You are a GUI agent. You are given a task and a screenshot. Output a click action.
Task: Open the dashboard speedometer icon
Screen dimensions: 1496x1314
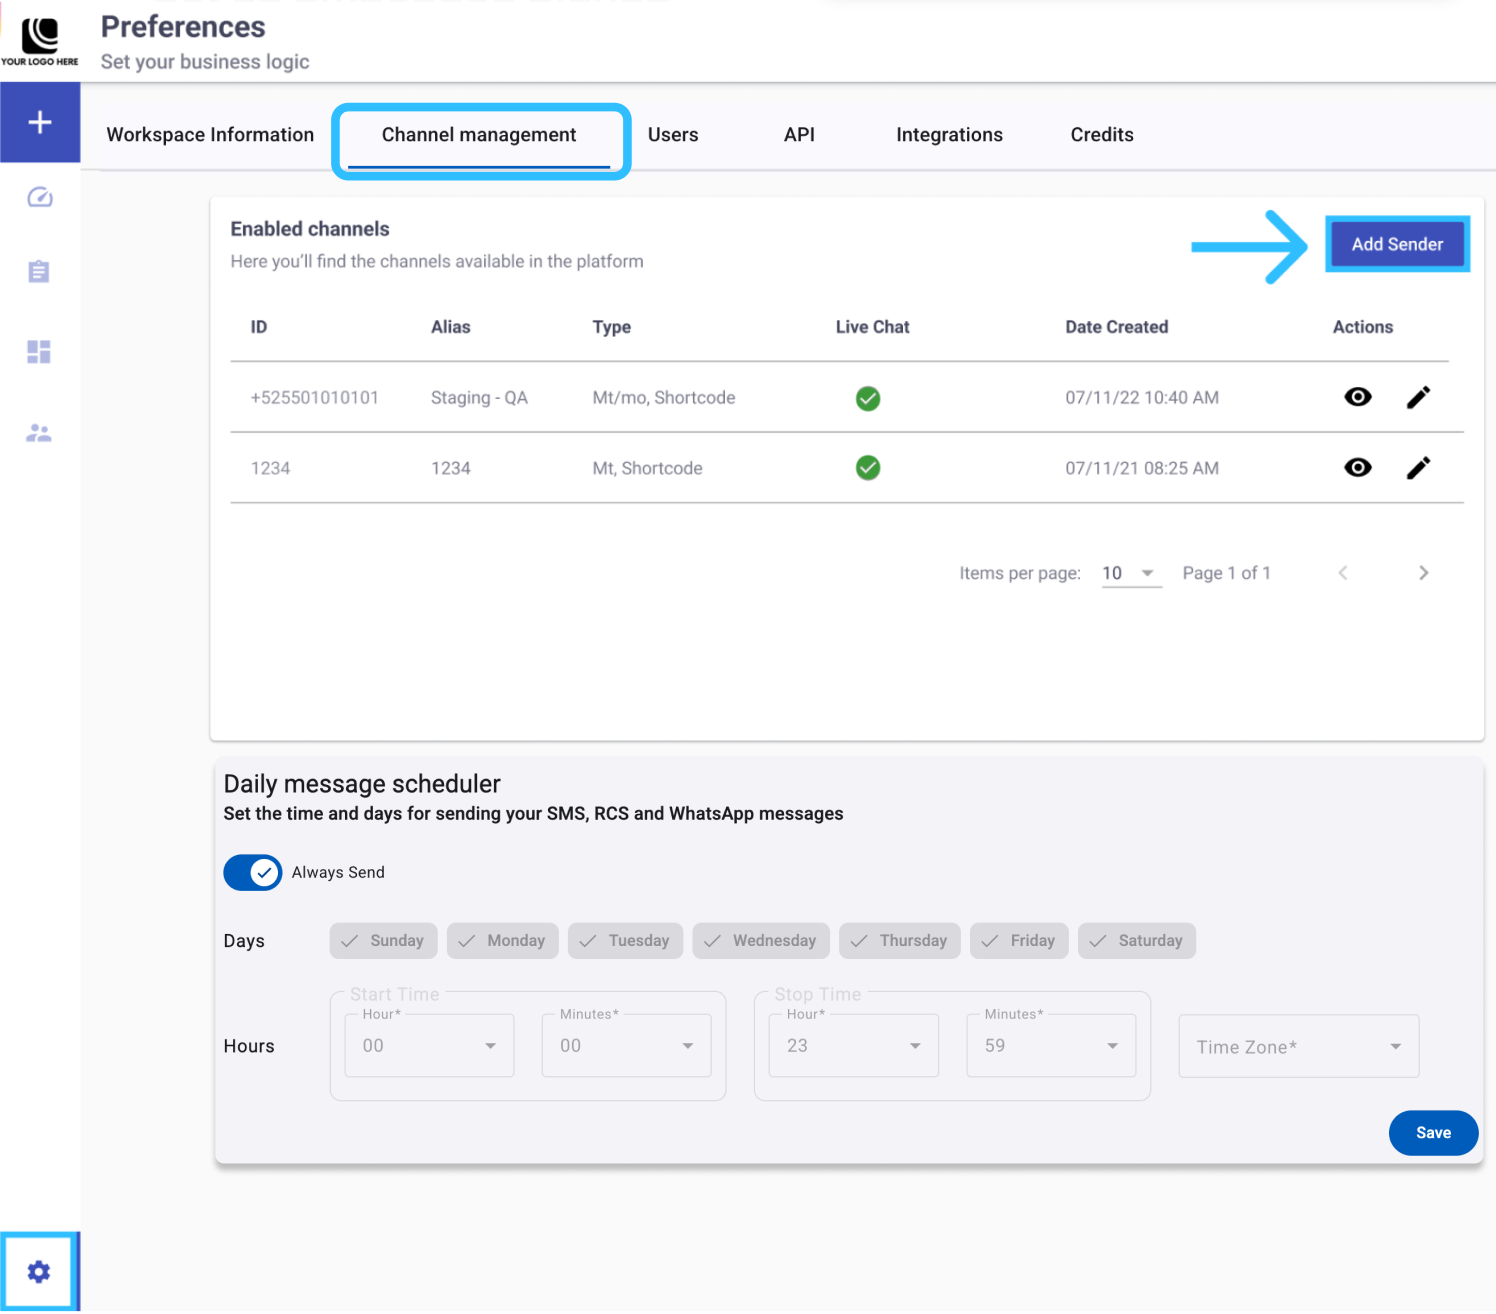point(40,197)
